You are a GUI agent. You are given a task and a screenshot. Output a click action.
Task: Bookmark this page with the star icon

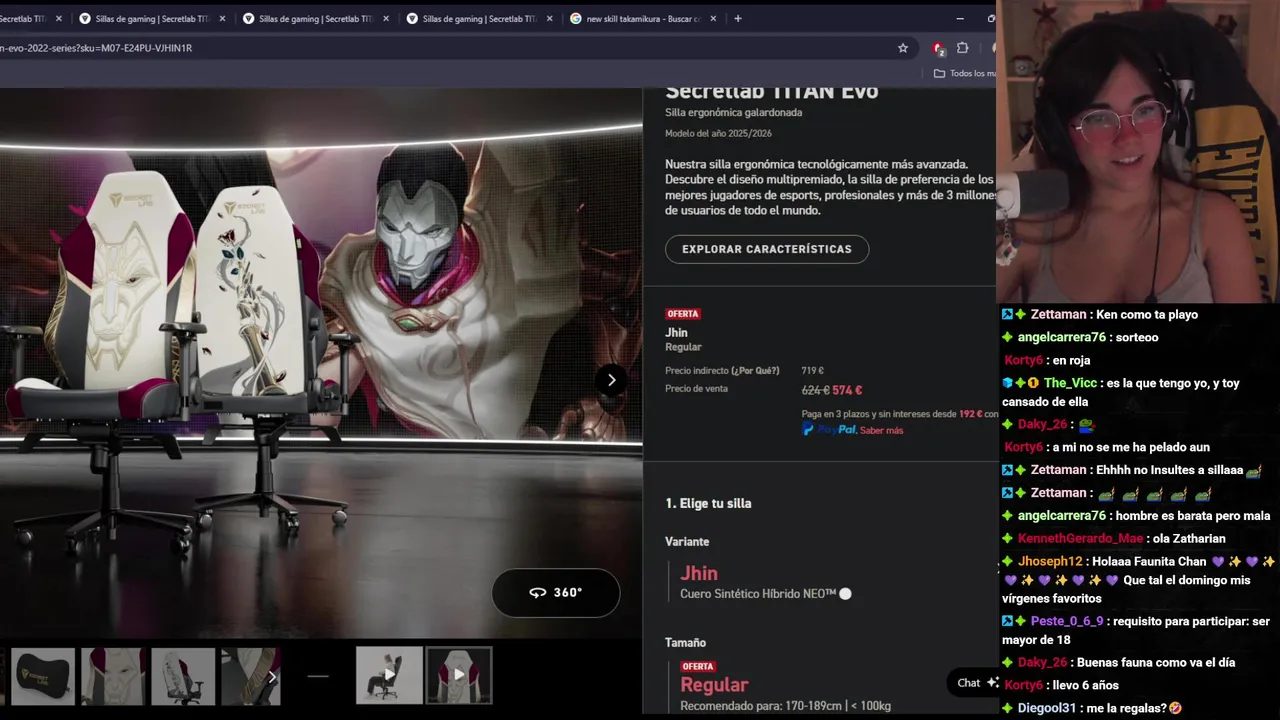tap(903, 48)
